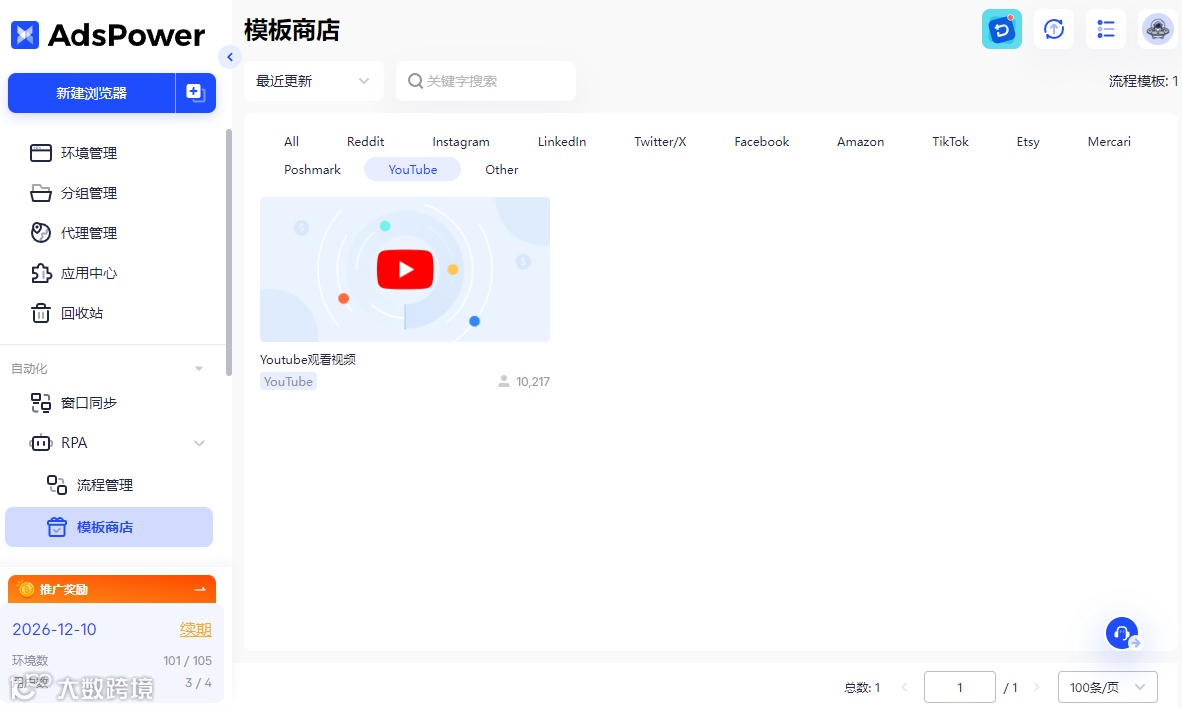
Task: Open the Youtube观看视频 template thumbnail
Action: coord(405,269)
